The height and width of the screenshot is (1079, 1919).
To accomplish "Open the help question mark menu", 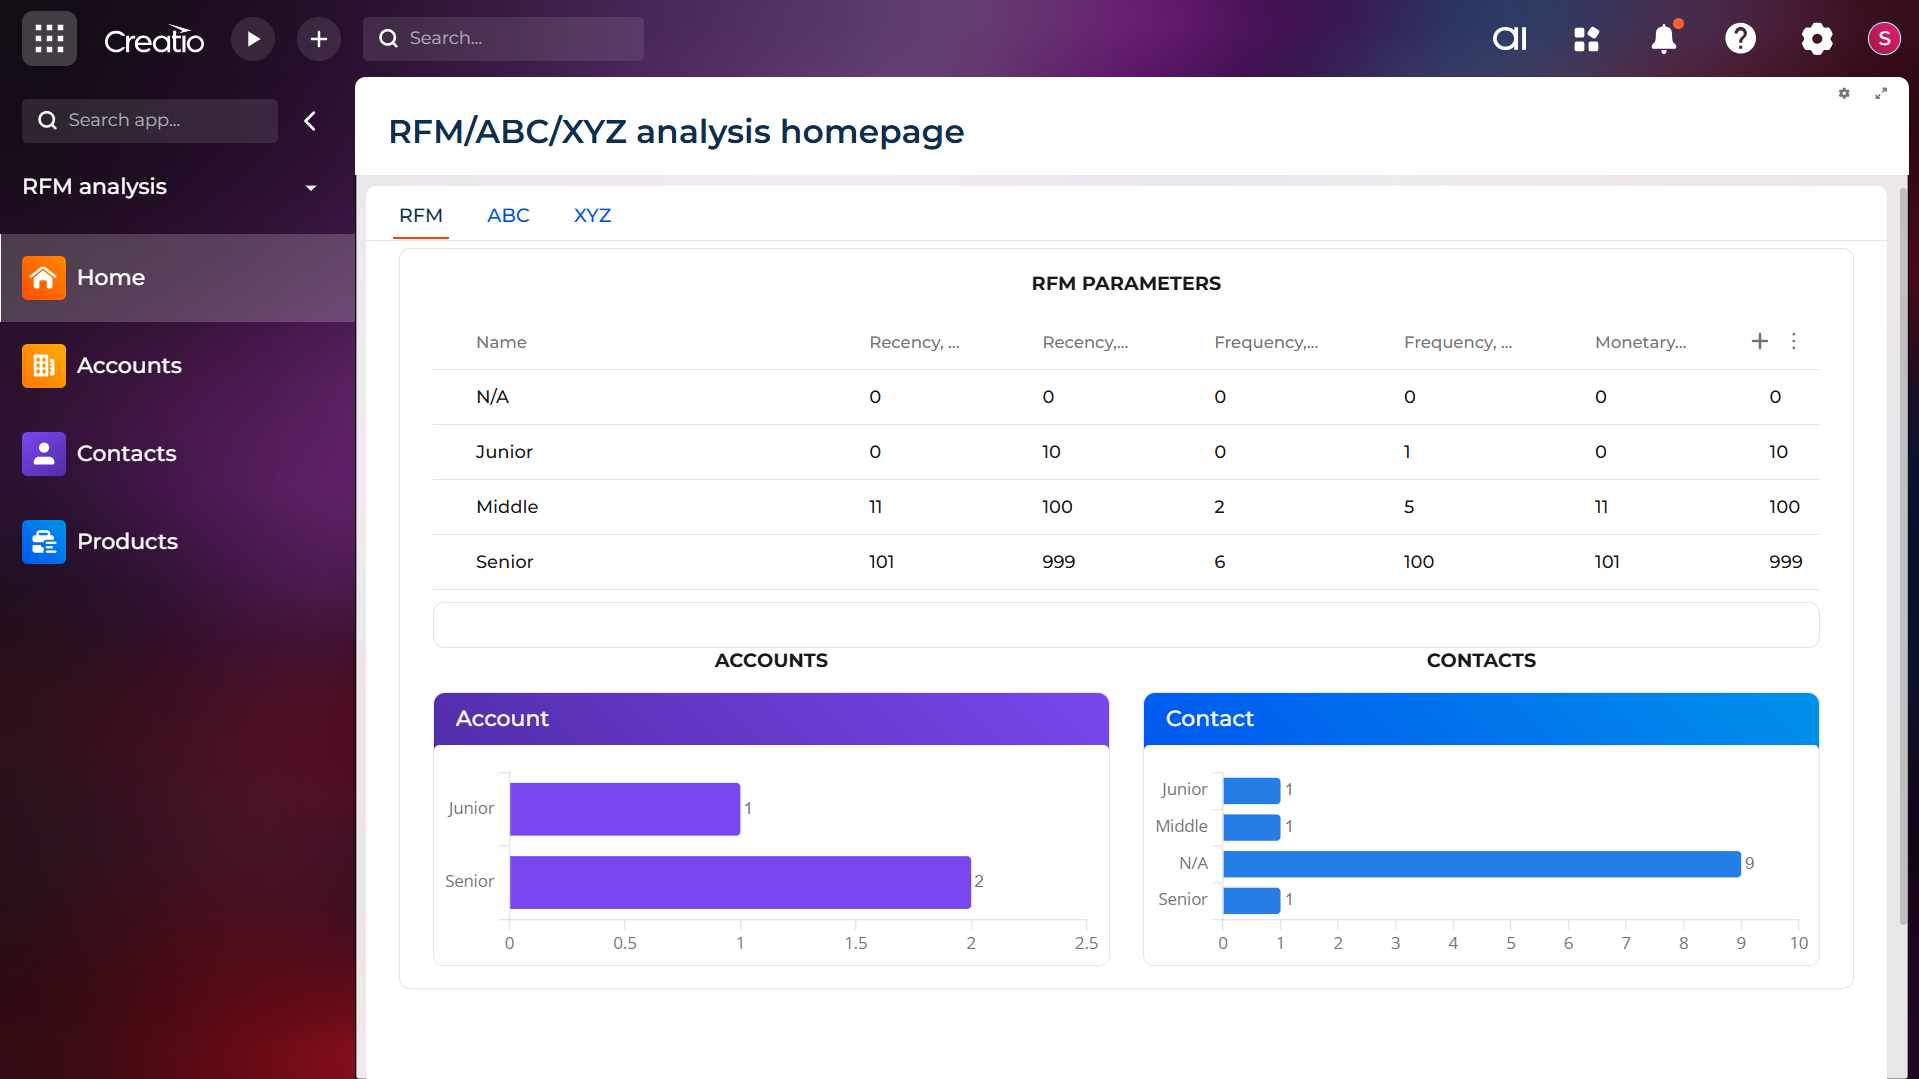I will 1740,39.
